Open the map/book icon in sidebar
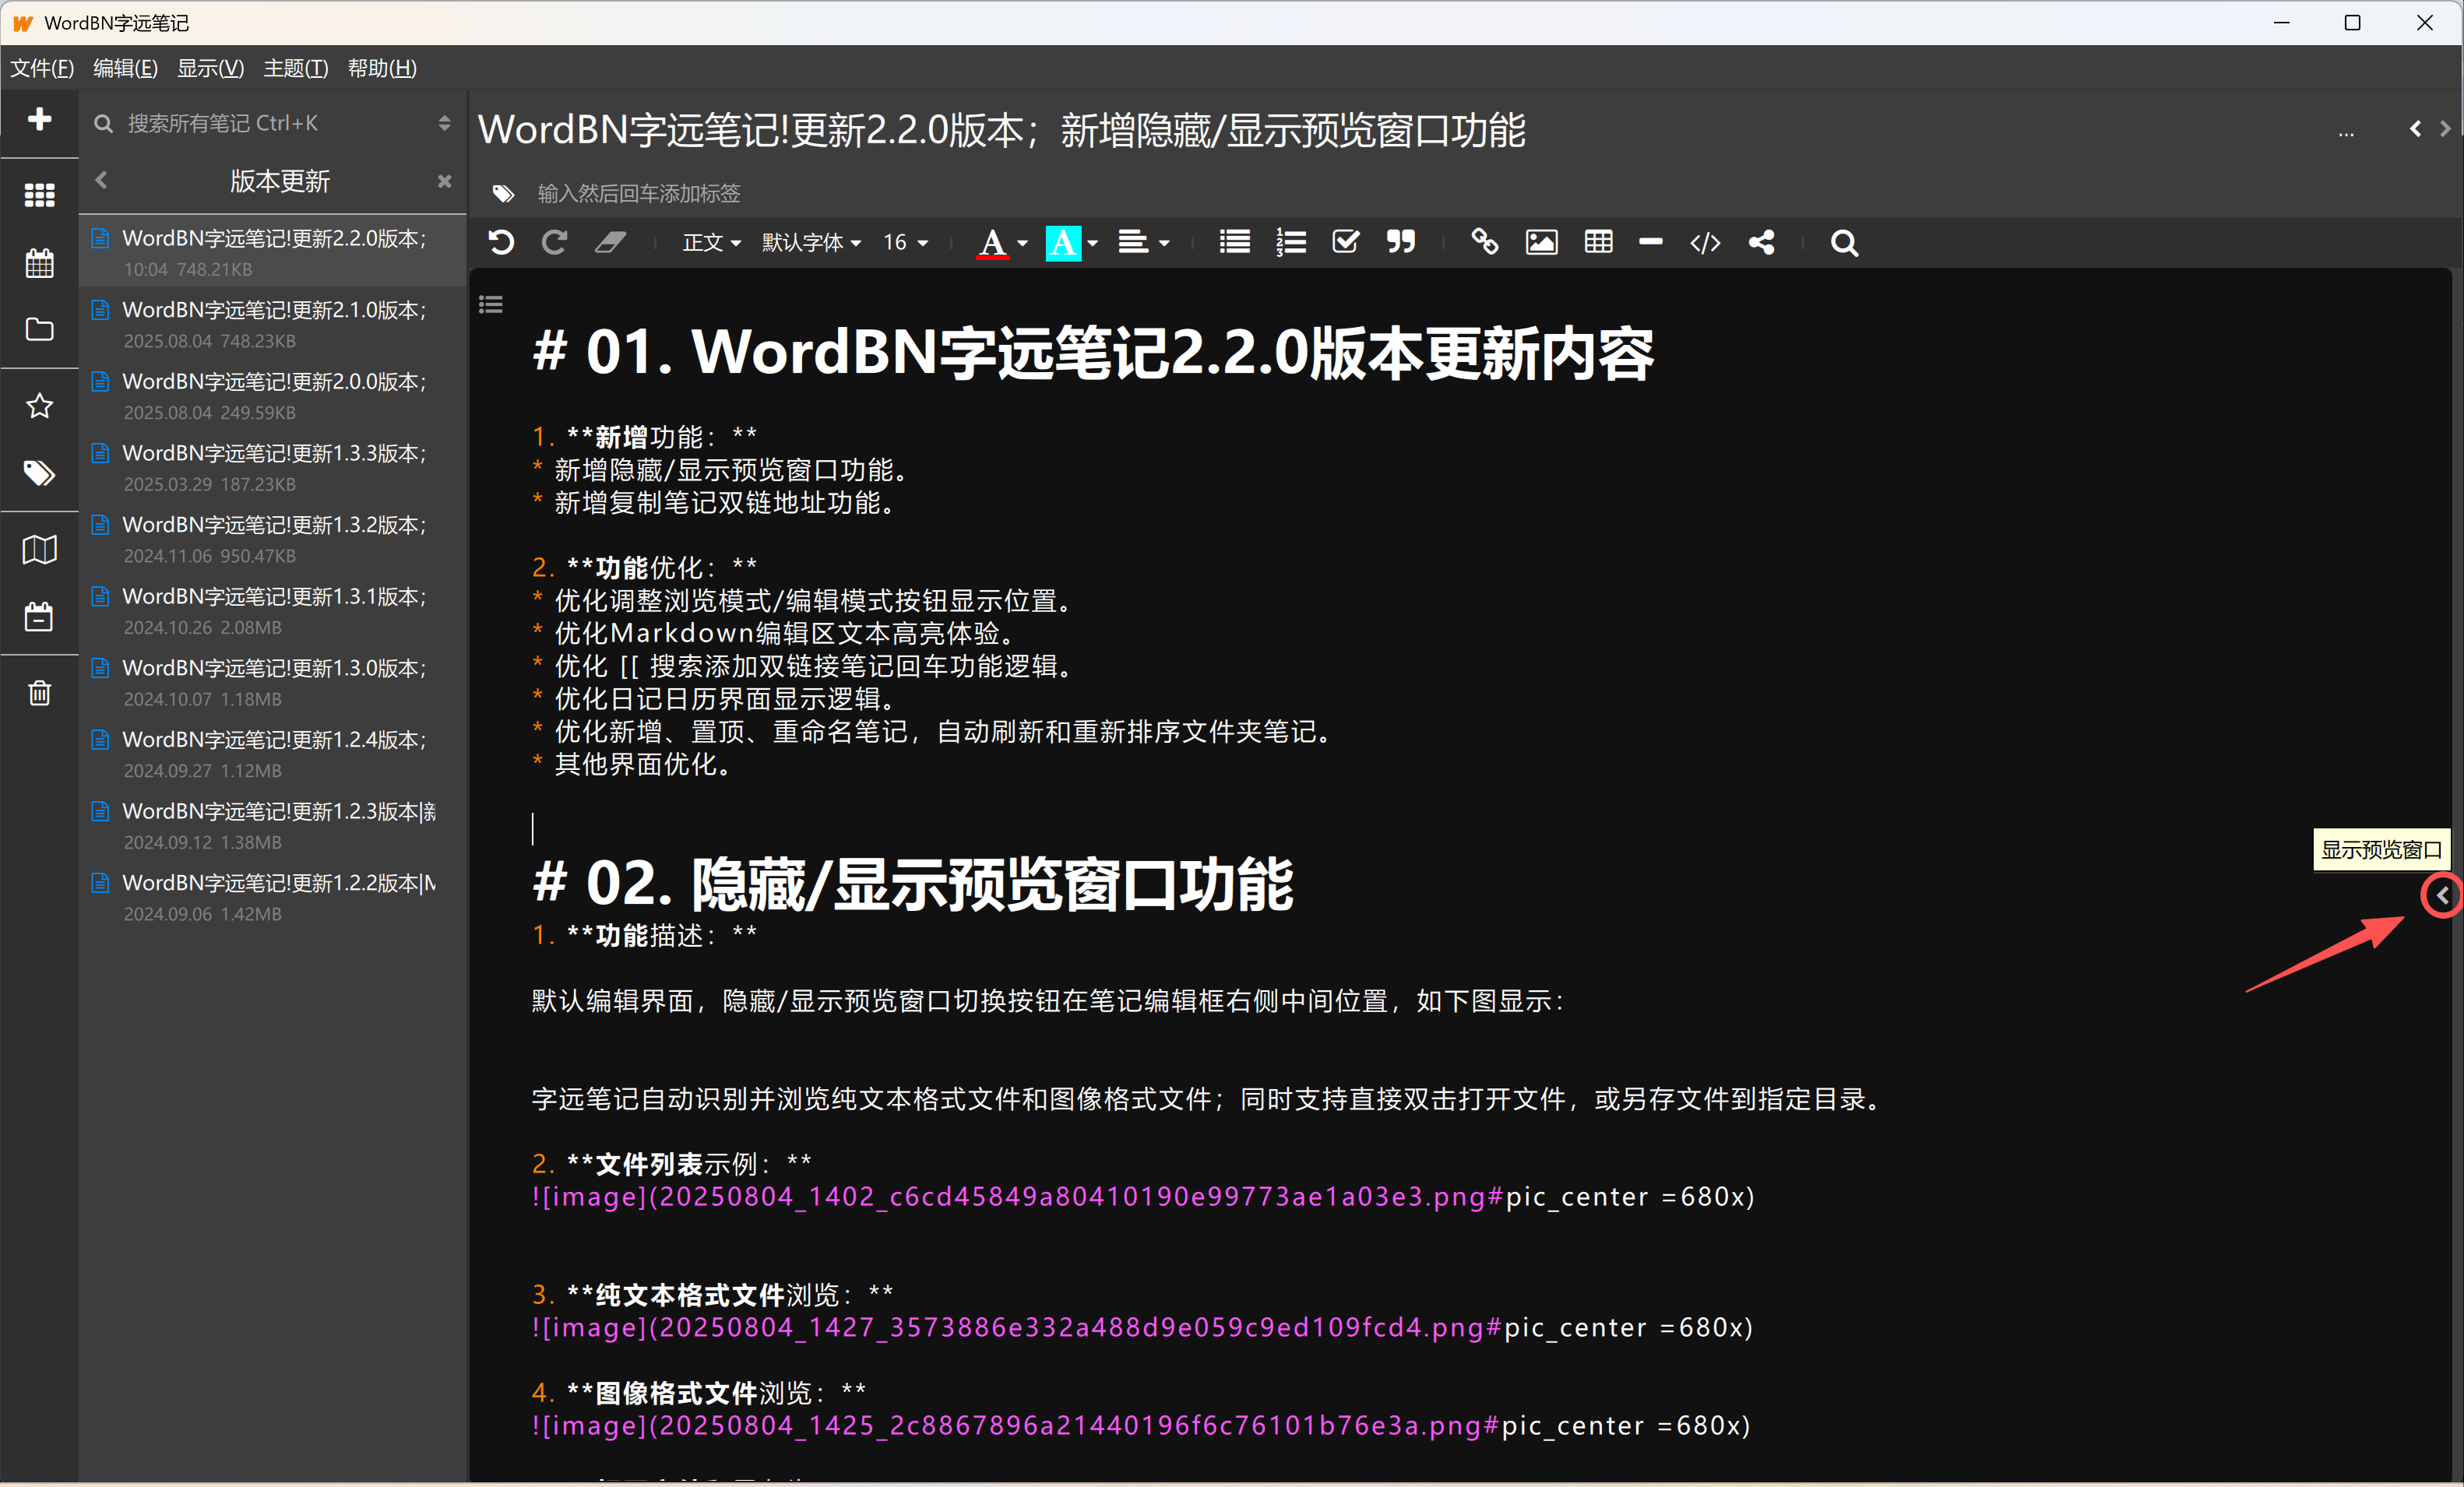The width and height of the screenshot is (2464, 1487). point(39,549)
